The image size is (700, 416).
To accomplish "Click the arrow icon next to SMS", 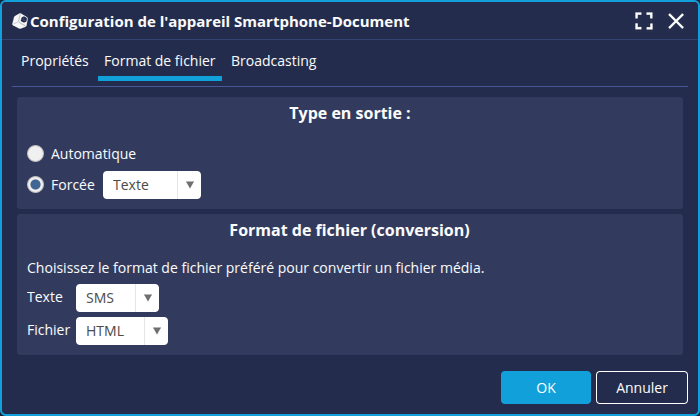I will click(x=148, y=298).
